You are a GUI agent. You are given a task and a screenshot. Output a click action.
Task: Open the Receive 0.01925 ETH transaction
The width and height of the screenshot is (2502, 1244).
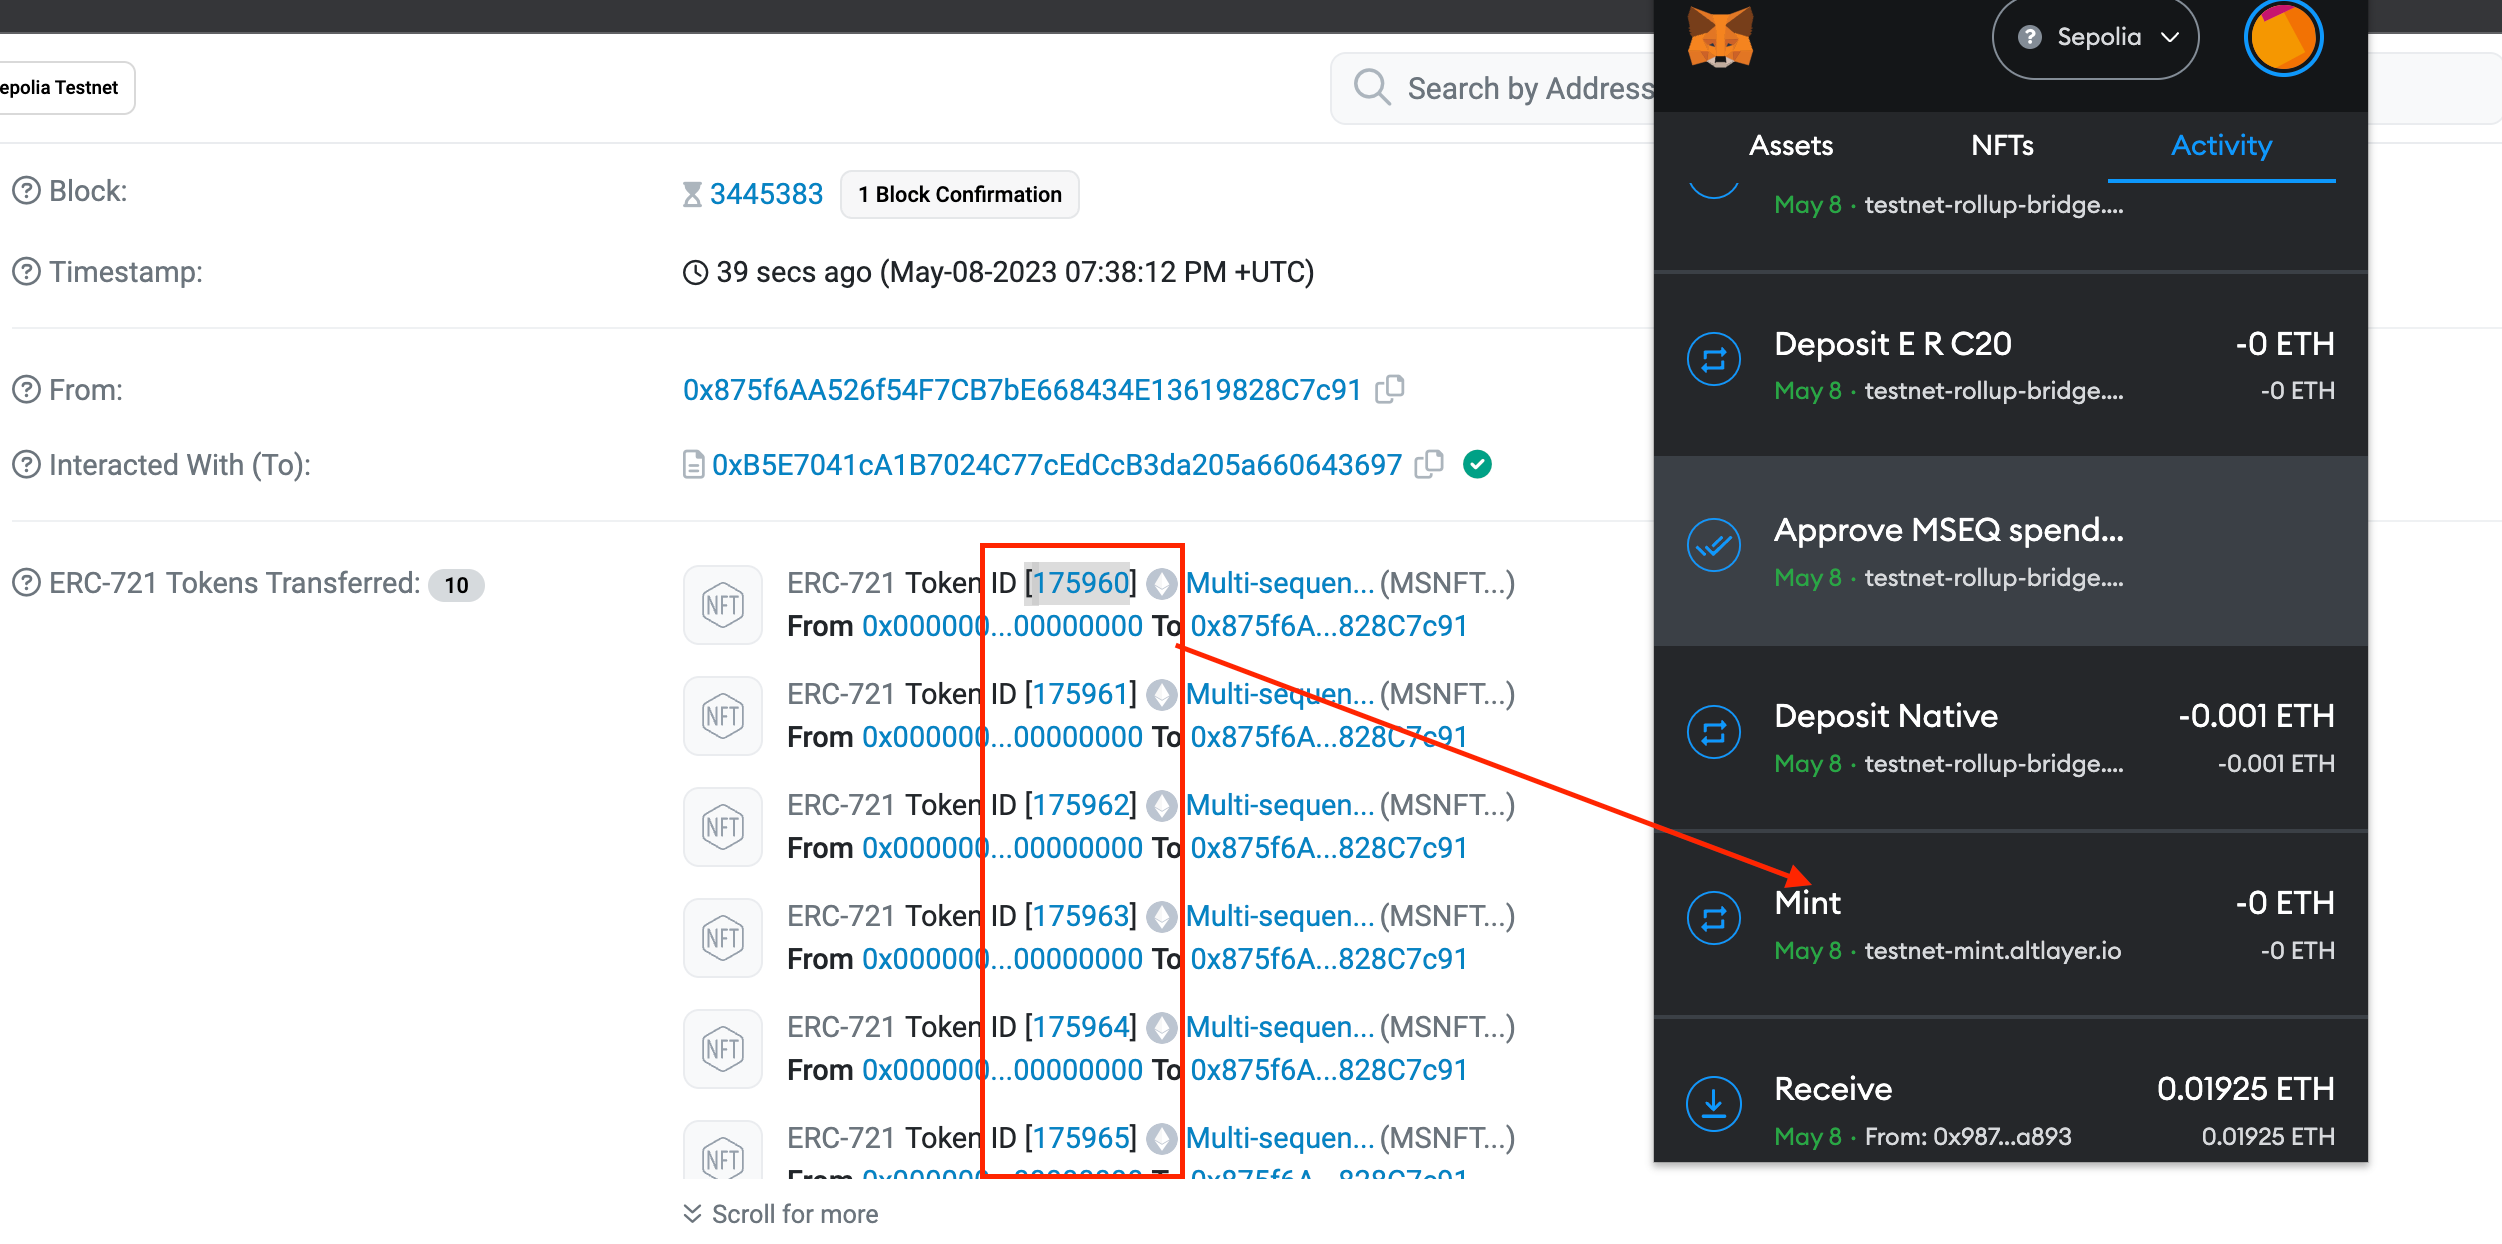coord(2010,1092)
